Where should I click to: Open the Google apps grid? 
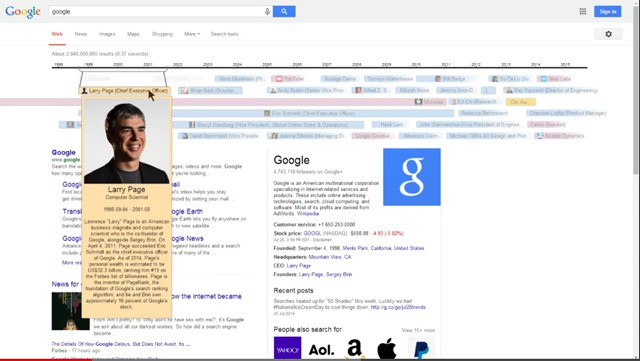(583, 11)
